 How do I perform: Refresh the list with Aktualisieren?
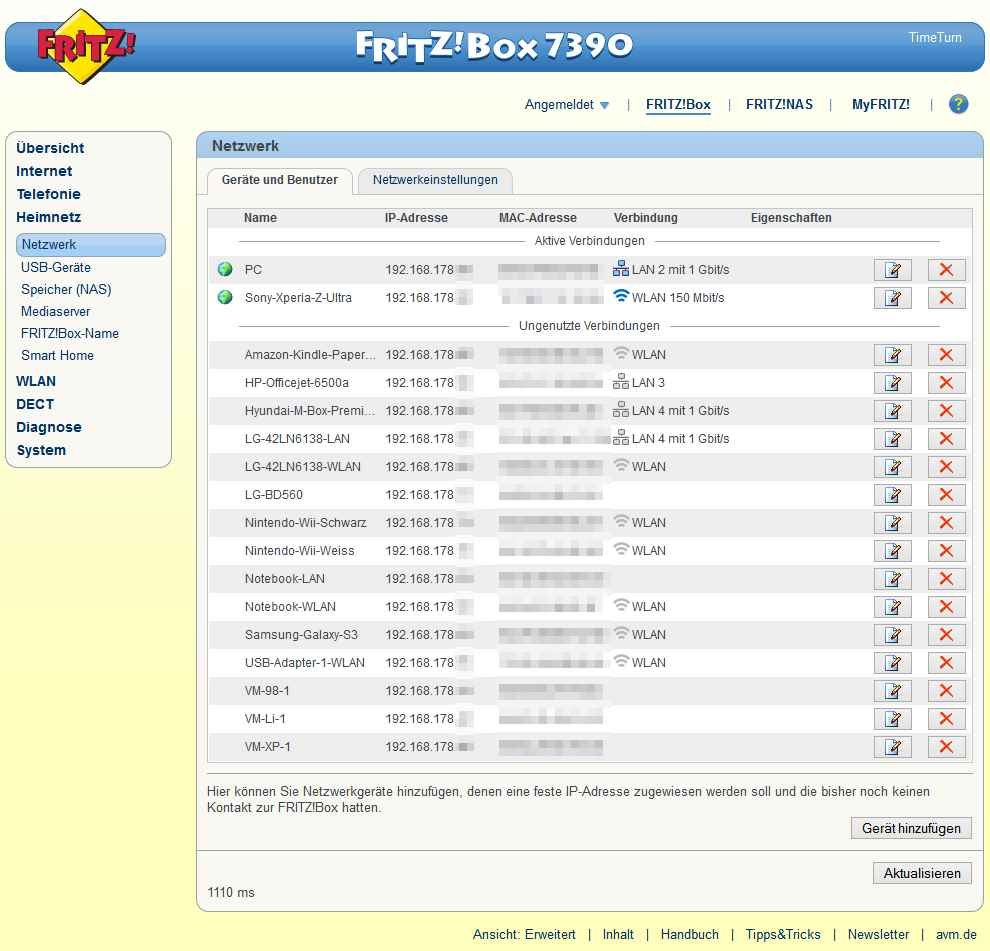pyautogui.click(x=922, y=873)
